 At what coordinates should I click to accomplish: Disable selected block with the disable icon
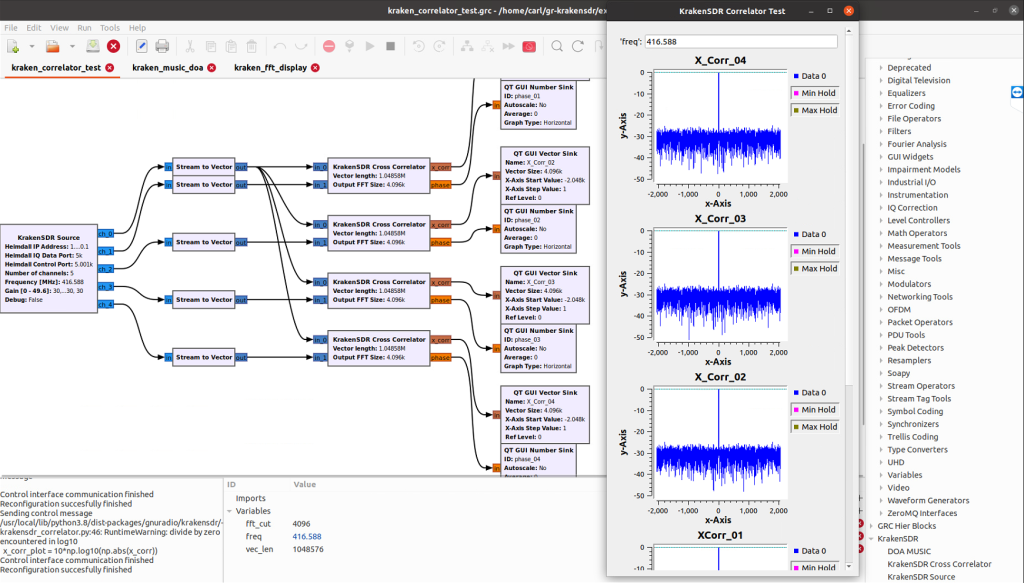click(x=488, y=46)
